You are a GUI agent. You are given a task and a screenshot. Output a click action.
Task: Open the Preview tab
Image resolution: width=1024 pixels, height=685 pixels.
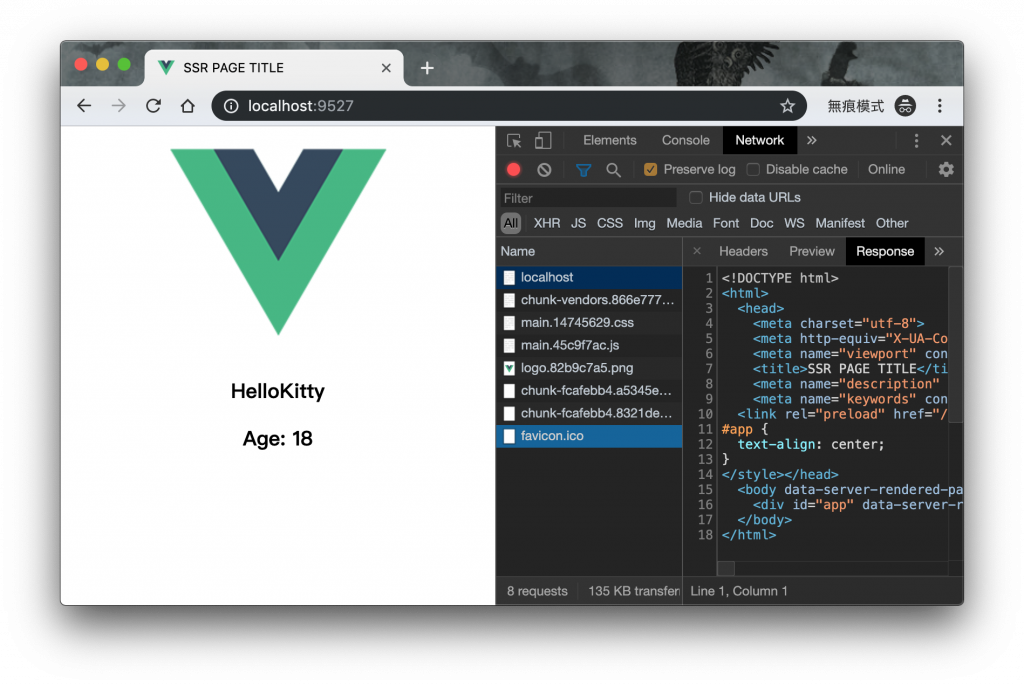(x=812, y=251)
